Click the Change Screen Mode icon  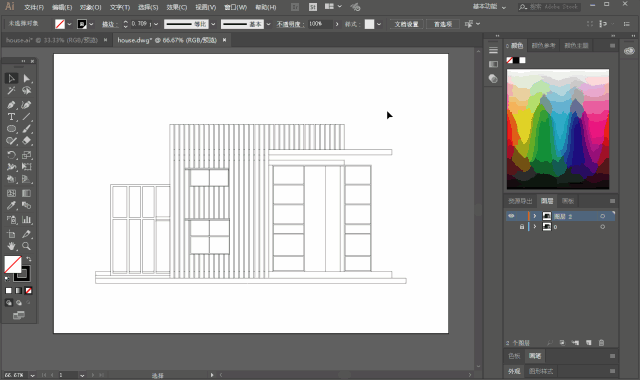[18, 315]
